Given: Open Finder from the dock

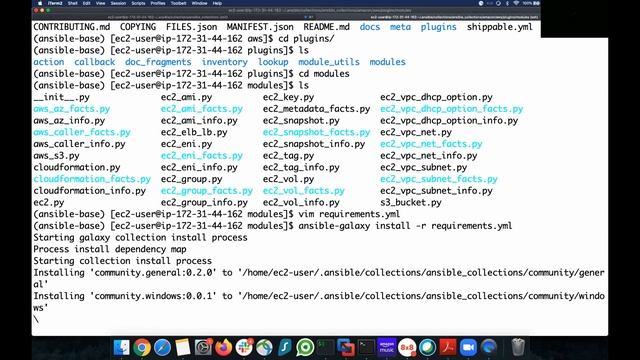Looking at the screenshot, I should (121, 347).
